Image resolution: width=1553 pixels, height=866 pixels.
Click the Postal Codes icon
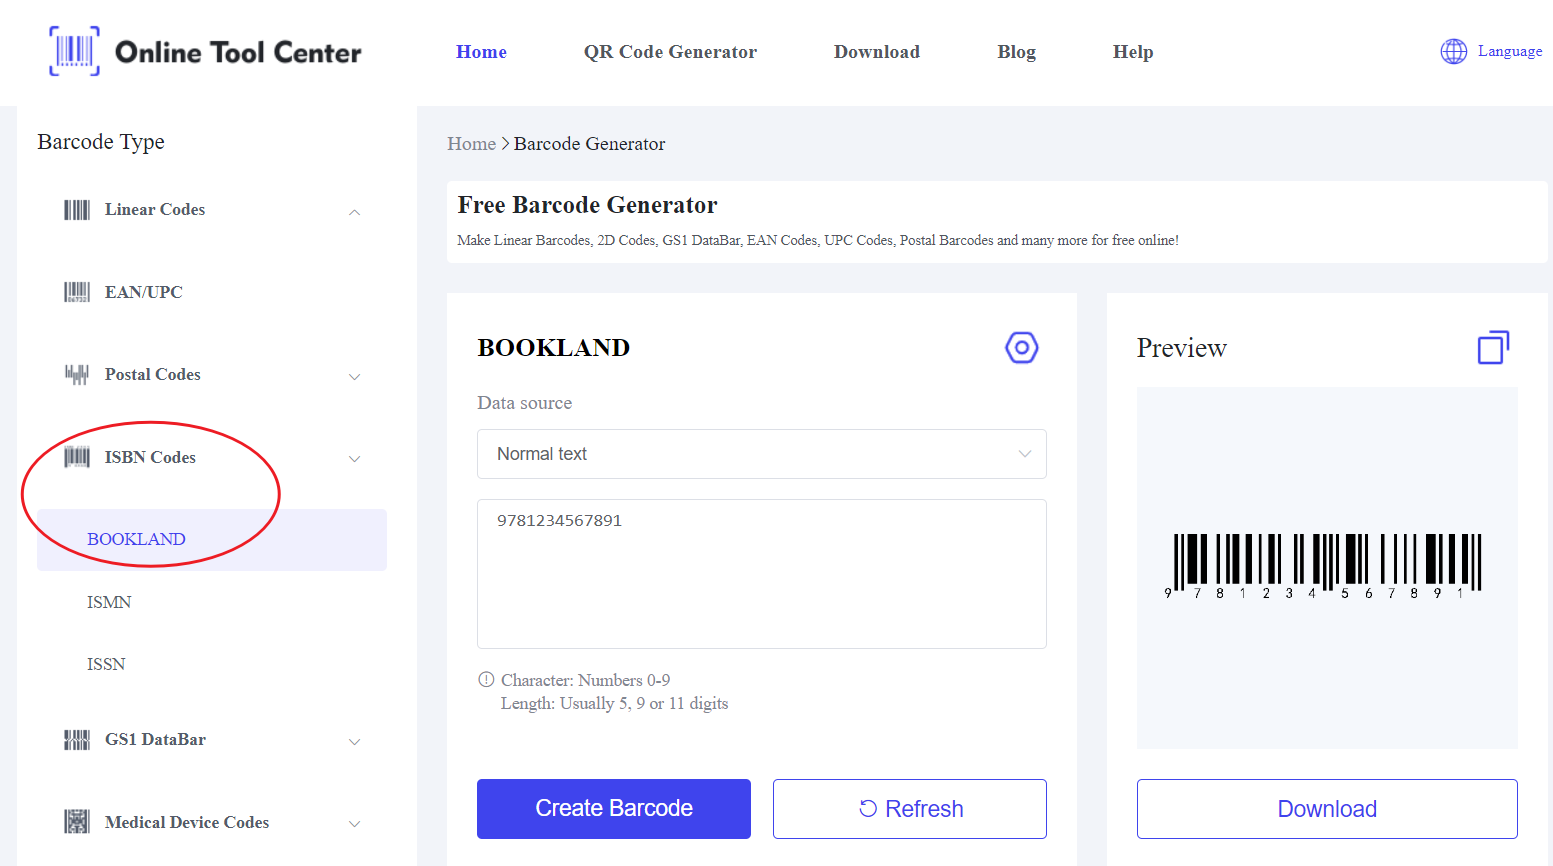point(77,375)
